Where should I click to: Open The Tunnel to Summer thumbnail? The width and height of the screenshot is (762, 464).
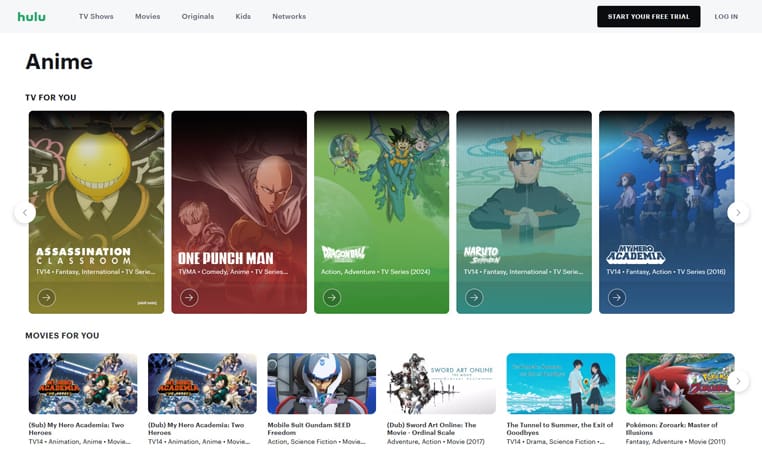tap(561, 383)
